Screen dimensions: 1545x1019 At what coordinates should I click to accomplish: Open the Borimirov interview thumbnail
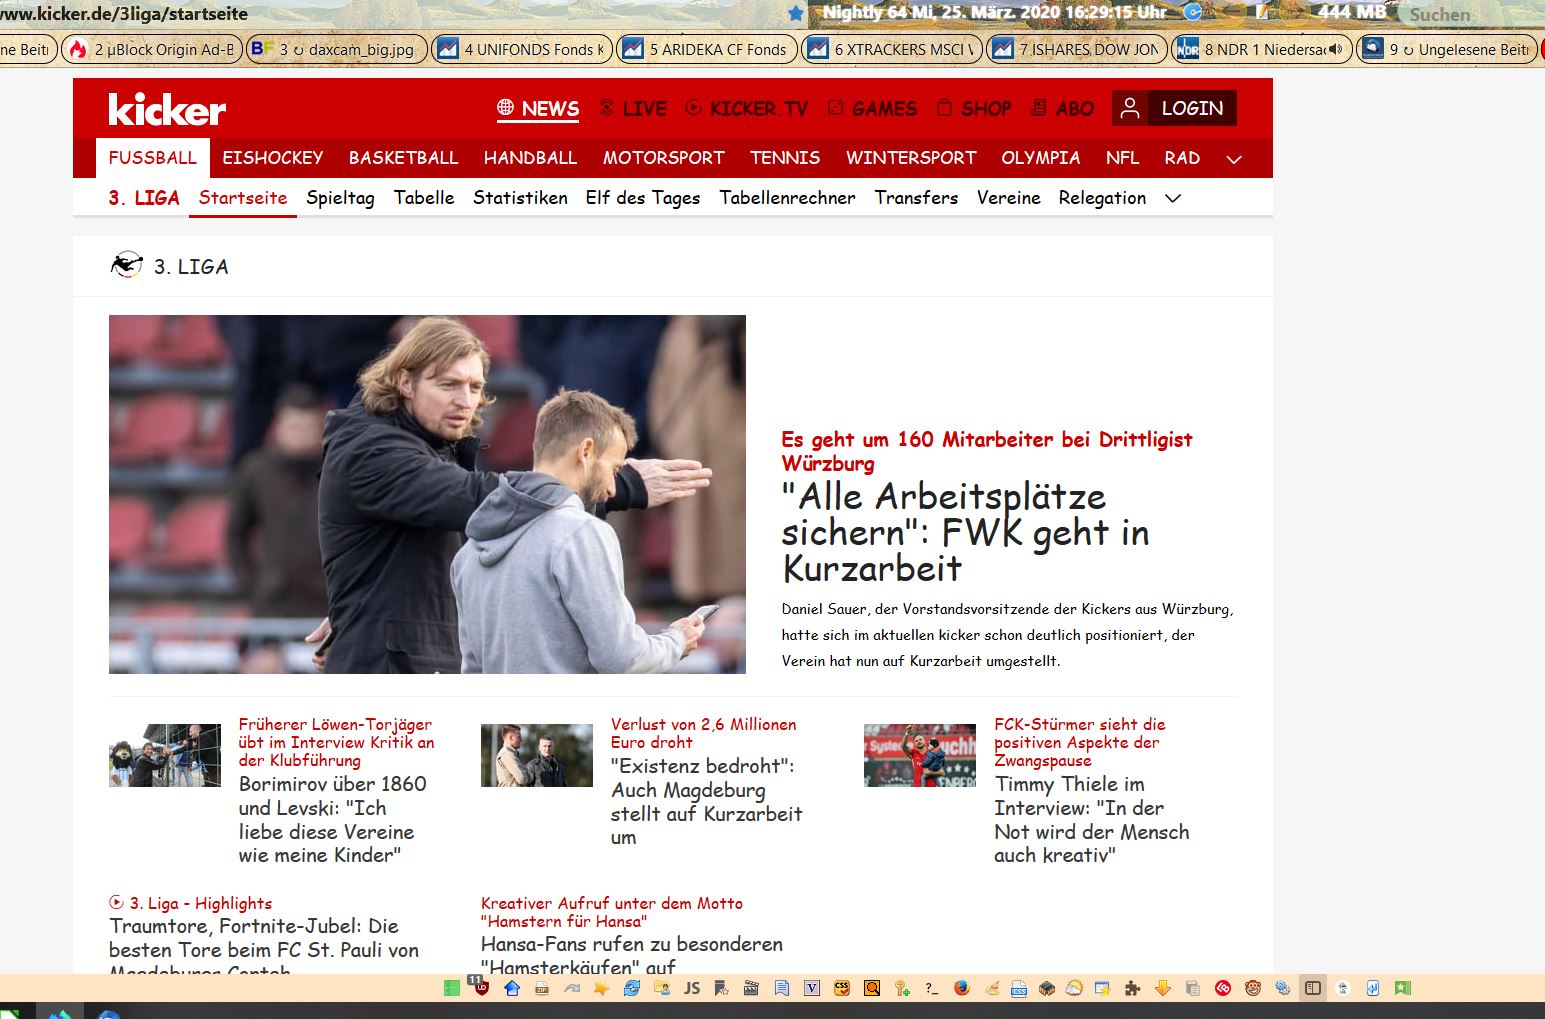click(165, 755)
